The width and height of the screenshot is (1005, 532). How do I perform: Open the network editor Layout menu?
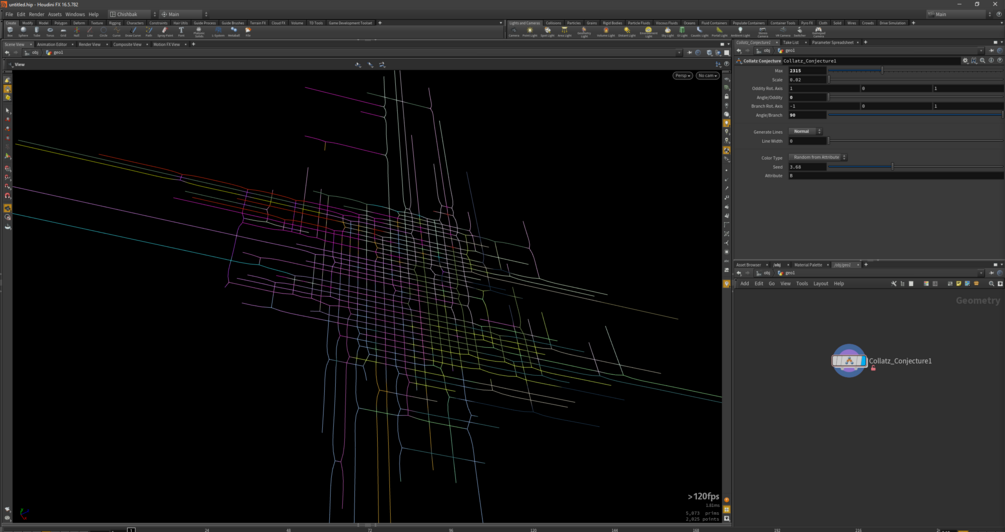click(x=820, y=284)
